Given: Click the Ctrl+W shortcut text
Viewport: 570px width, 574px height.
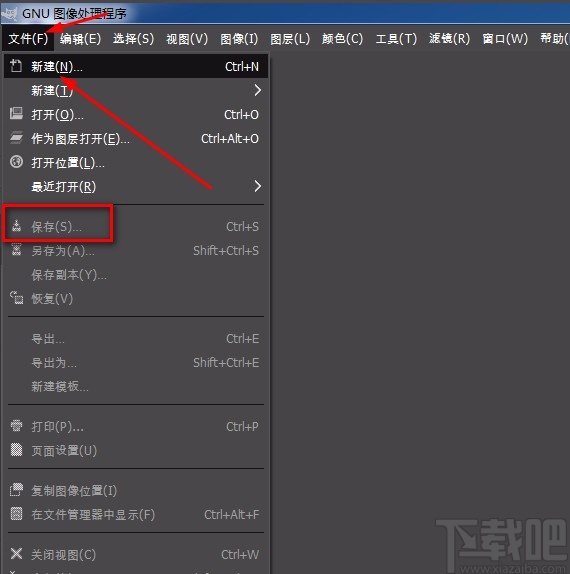Looking at the screenshot, I should pos(240,555).
